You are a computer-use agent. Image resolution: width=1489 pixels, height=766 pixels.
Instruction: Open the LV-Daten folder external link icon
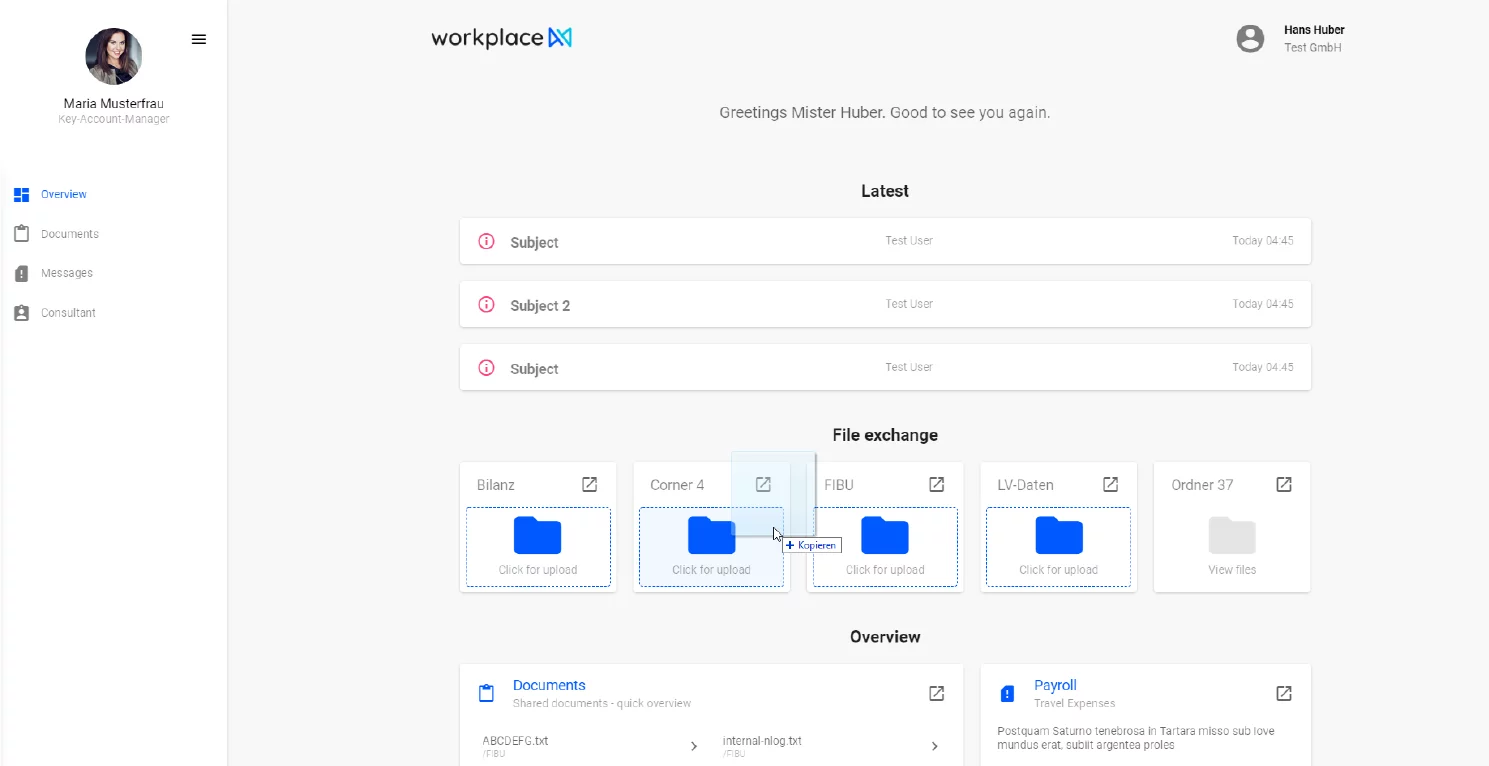click(1110, 484)
